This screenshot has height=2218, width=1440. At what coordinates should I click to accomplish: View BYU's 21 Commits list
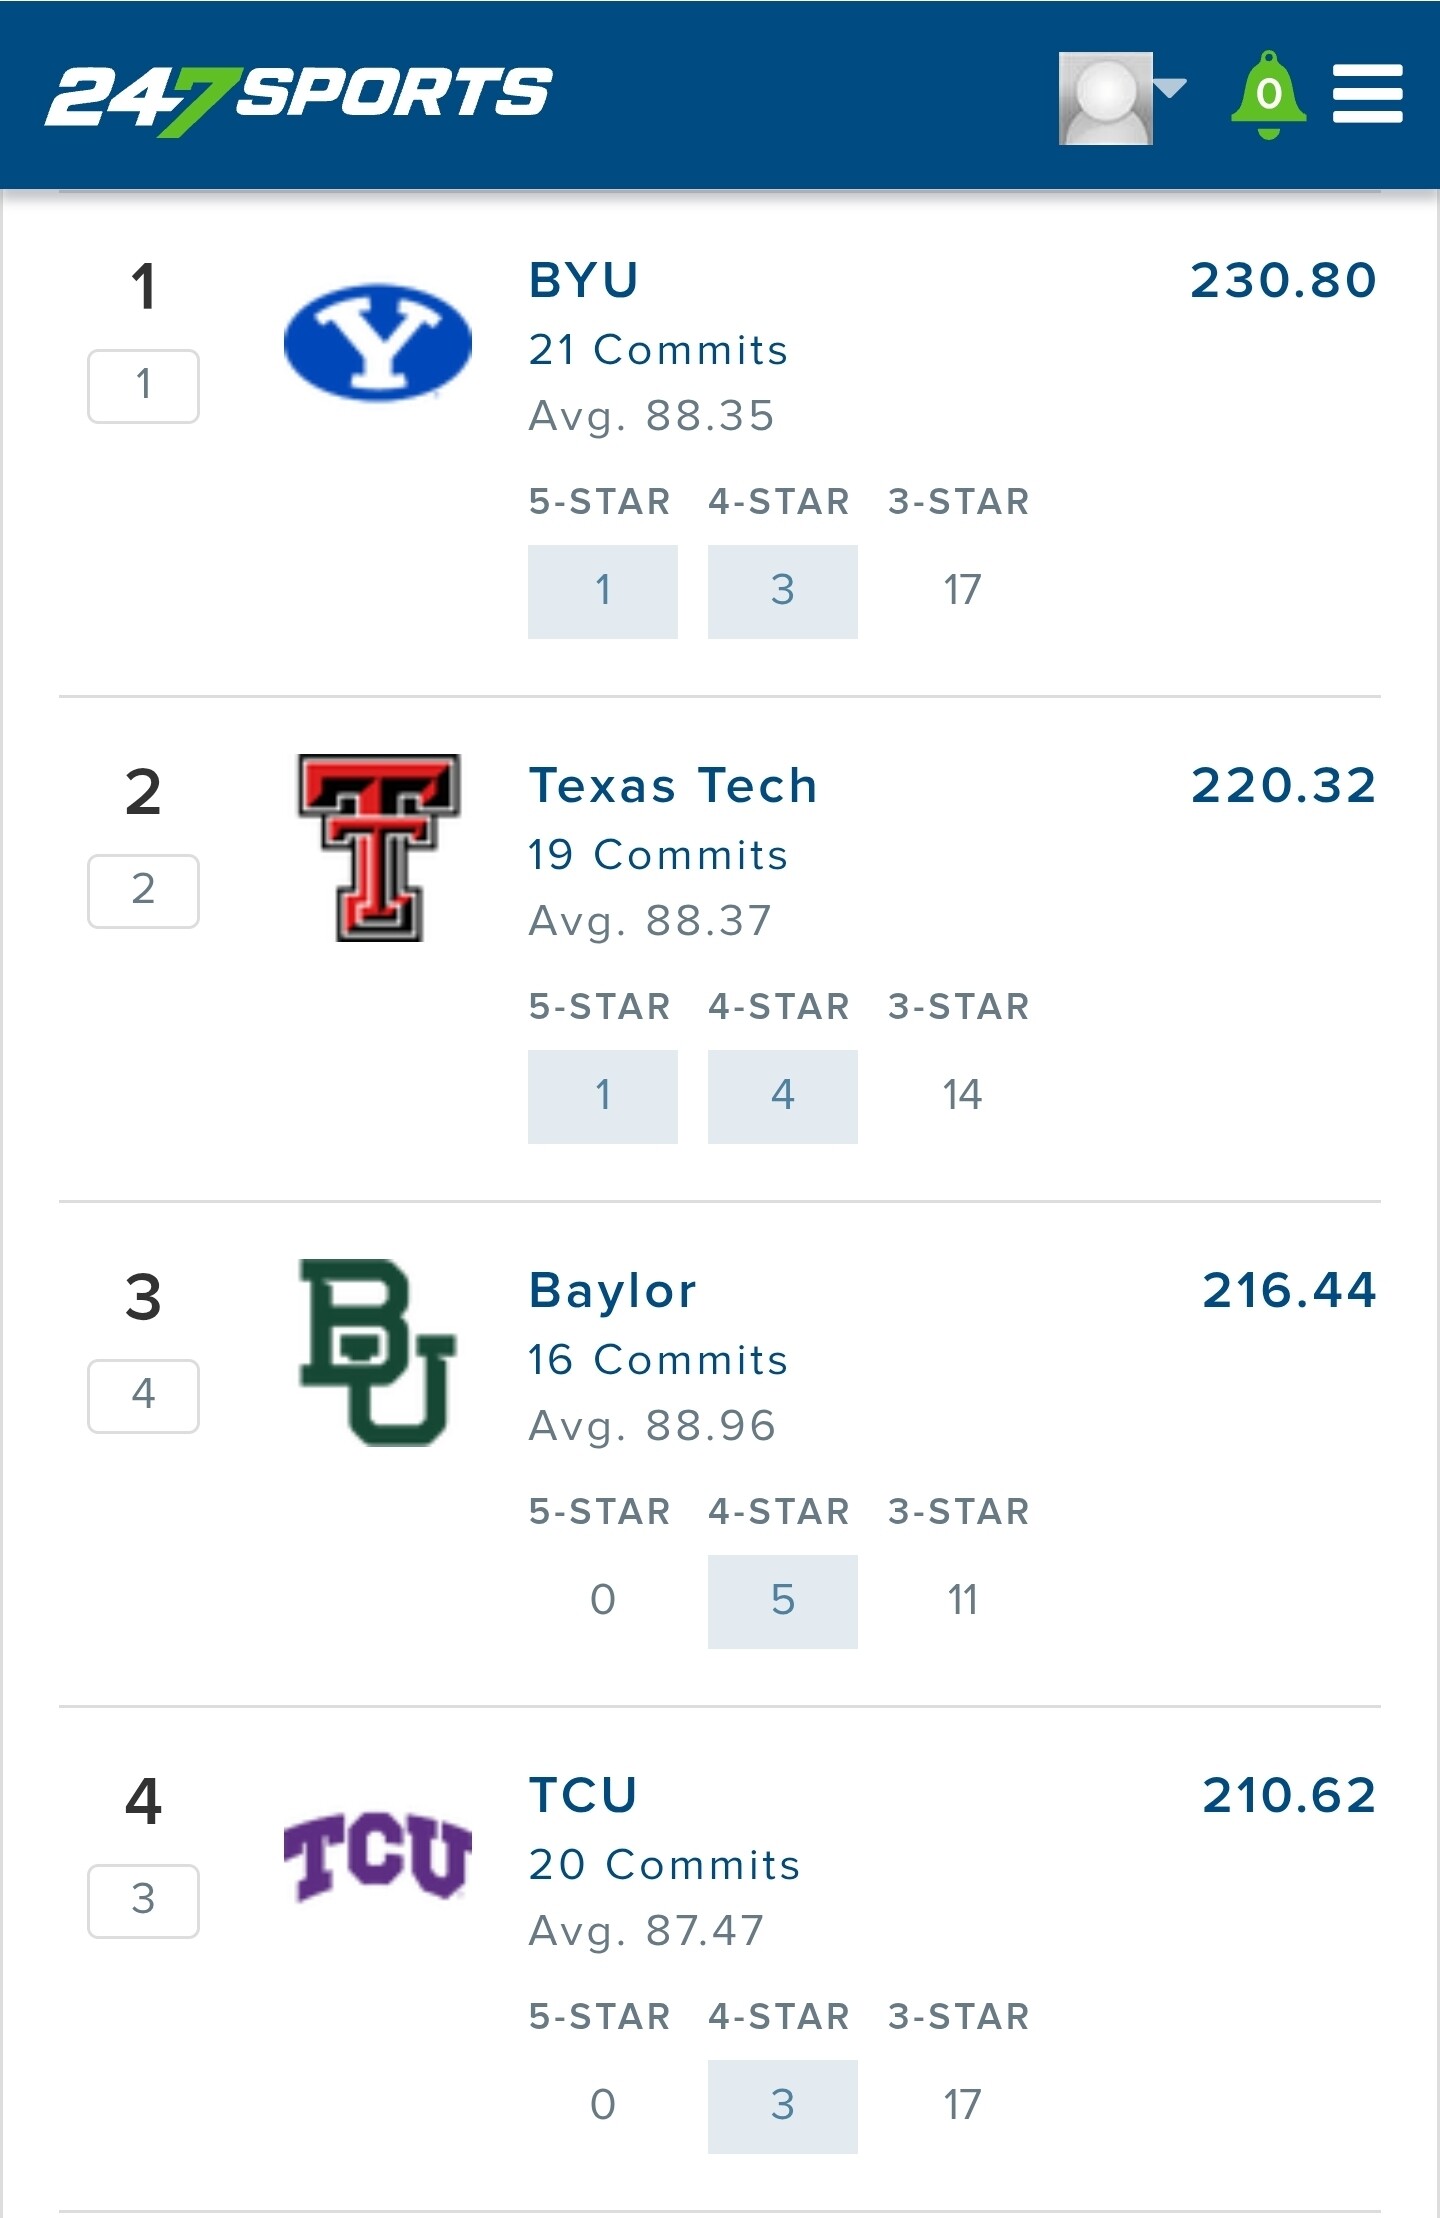[658, 350]
